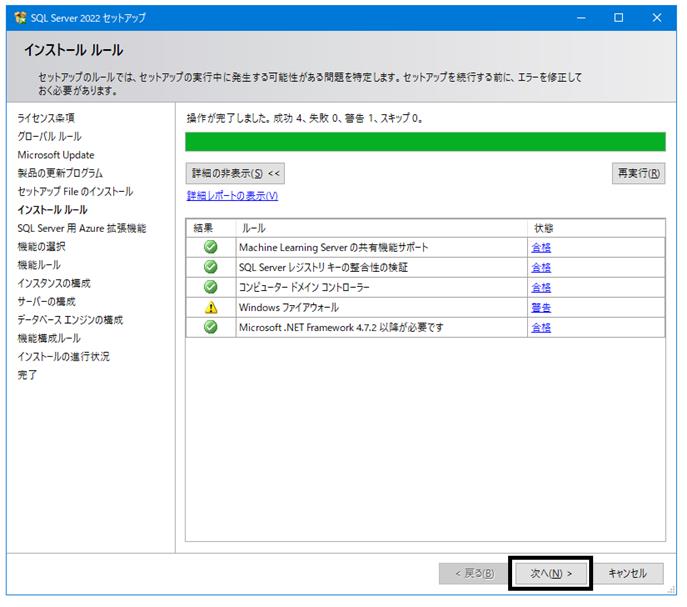687x607 pixels.
Task: Select セットアップ File のインストール step
Action: [x=75, y=192]
